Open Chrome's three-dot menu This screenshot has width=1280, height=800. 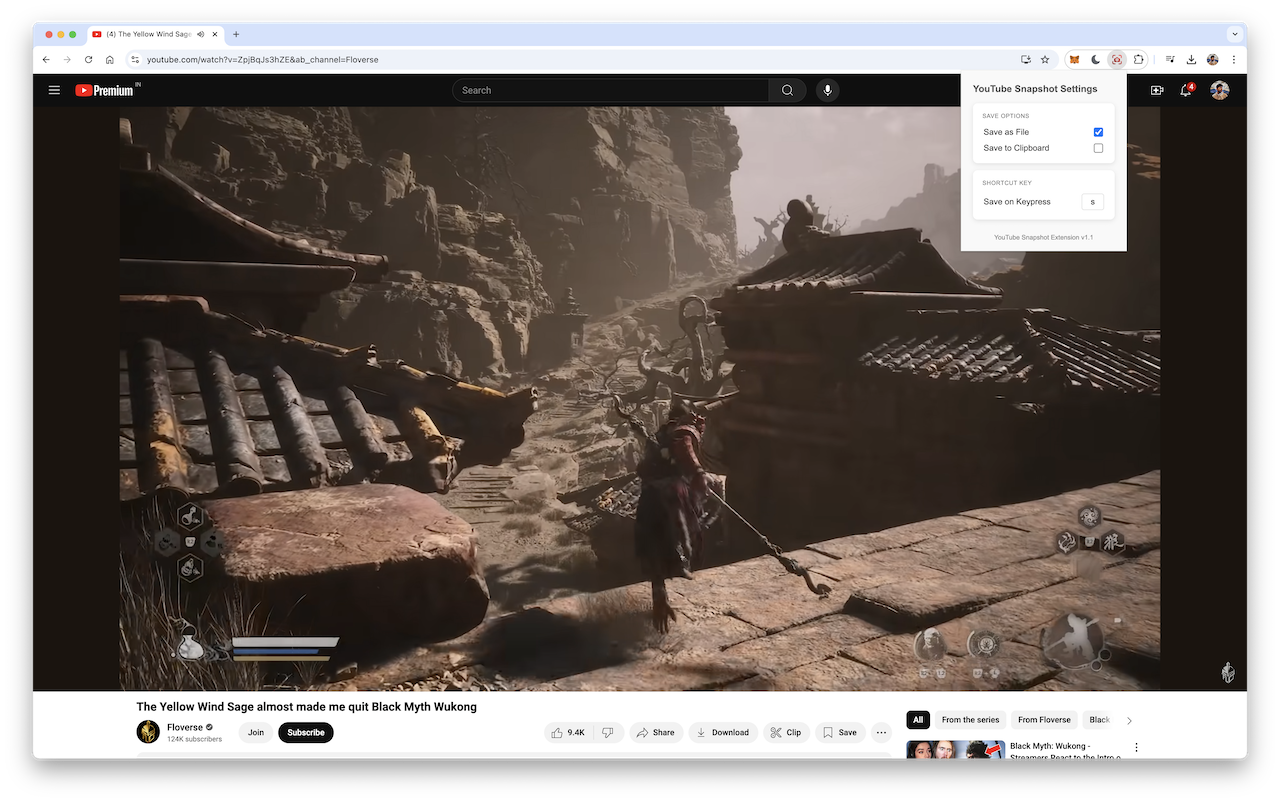tap(1234, 60)
